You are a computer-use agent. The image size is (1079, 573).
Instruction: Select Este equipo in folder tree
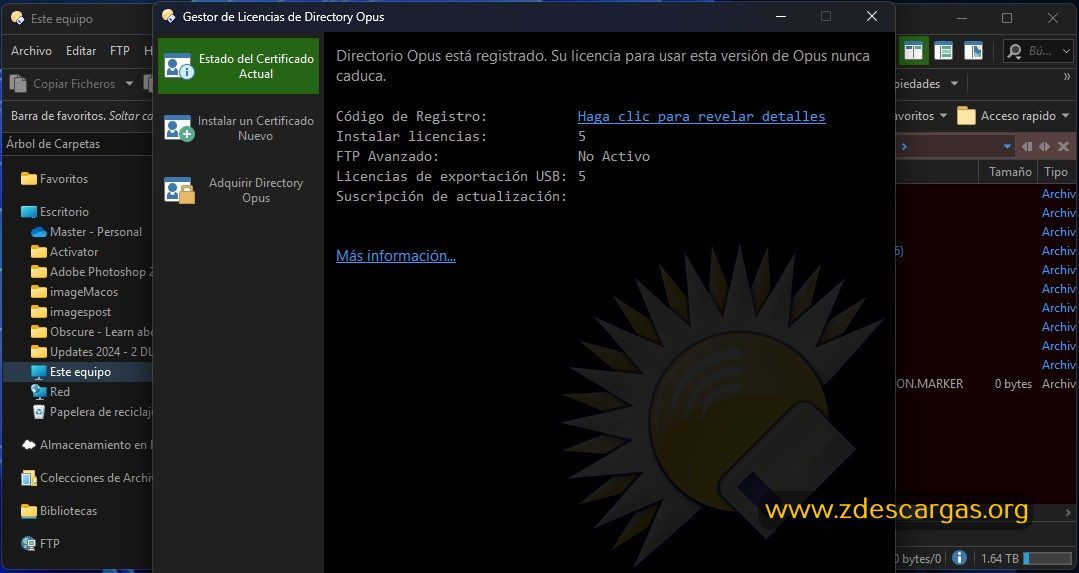80,371
